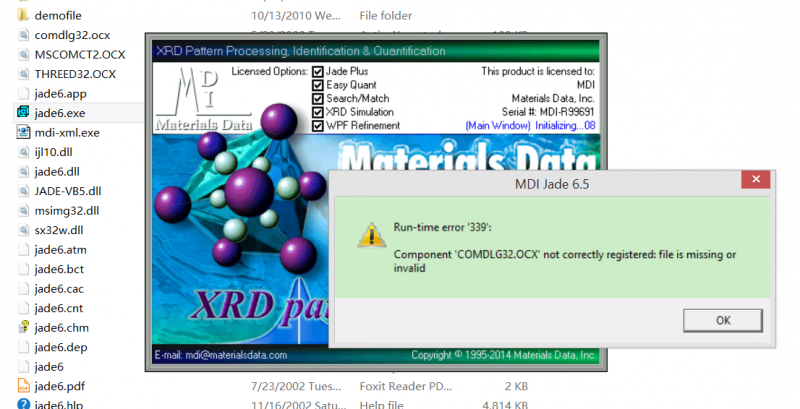800x409 pixels.
Task: Click the '2 KB' size of jade6.pdf
Action: coord(516,387)
